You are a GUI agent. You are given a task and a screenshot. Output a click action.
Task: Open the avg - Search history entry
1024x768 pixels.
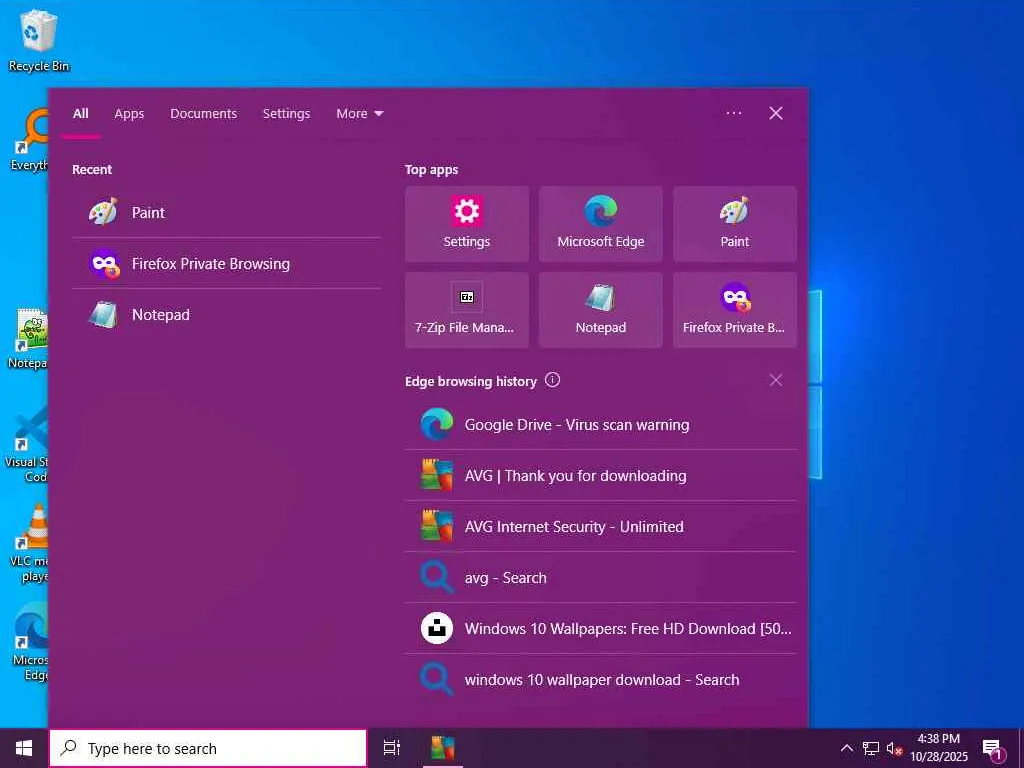coord(601,577)
